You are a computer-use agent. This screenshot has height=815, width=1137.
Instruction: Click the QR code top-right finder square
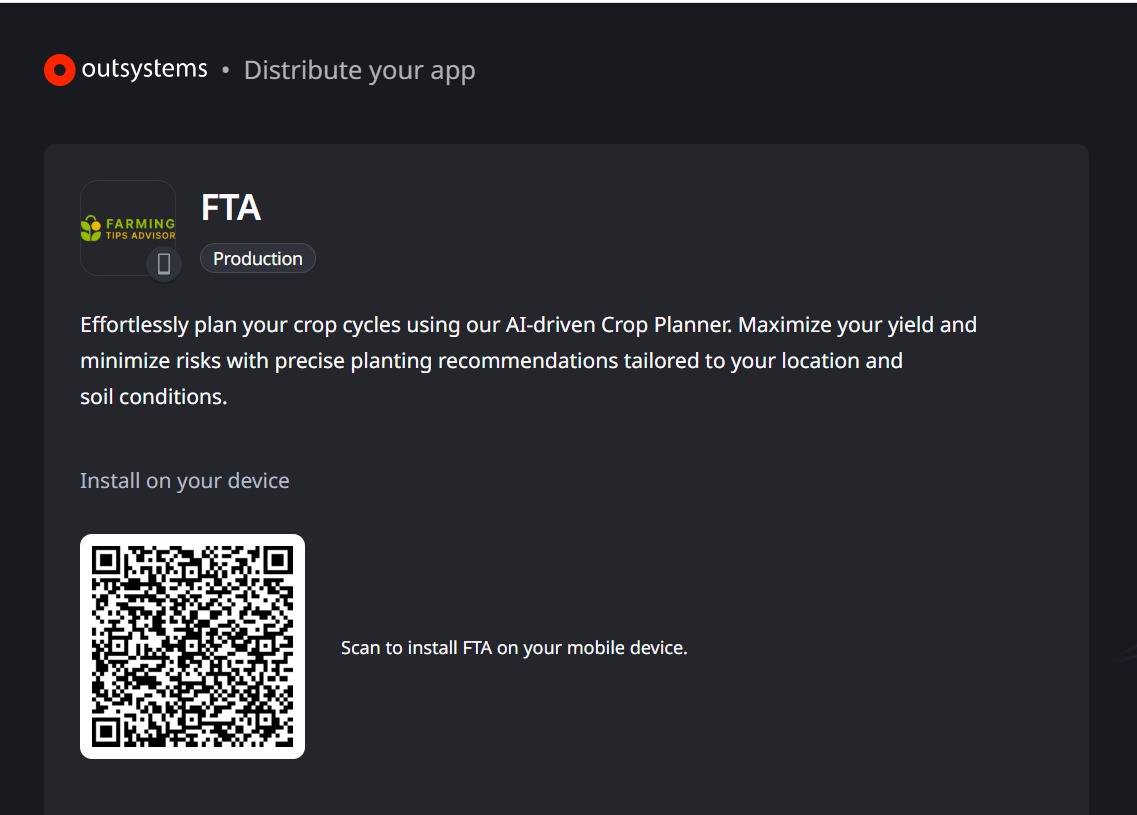pyautogui.click(x=278, y=560)
